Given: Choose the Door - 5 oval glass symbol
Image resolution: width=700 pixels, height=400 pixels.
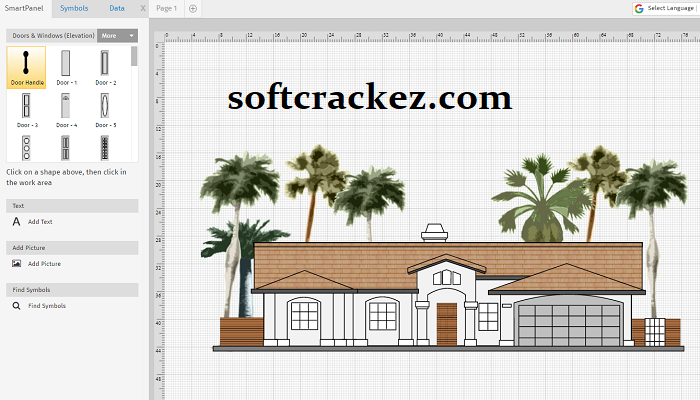Looking at the screenshot, I should coord(105,110).
